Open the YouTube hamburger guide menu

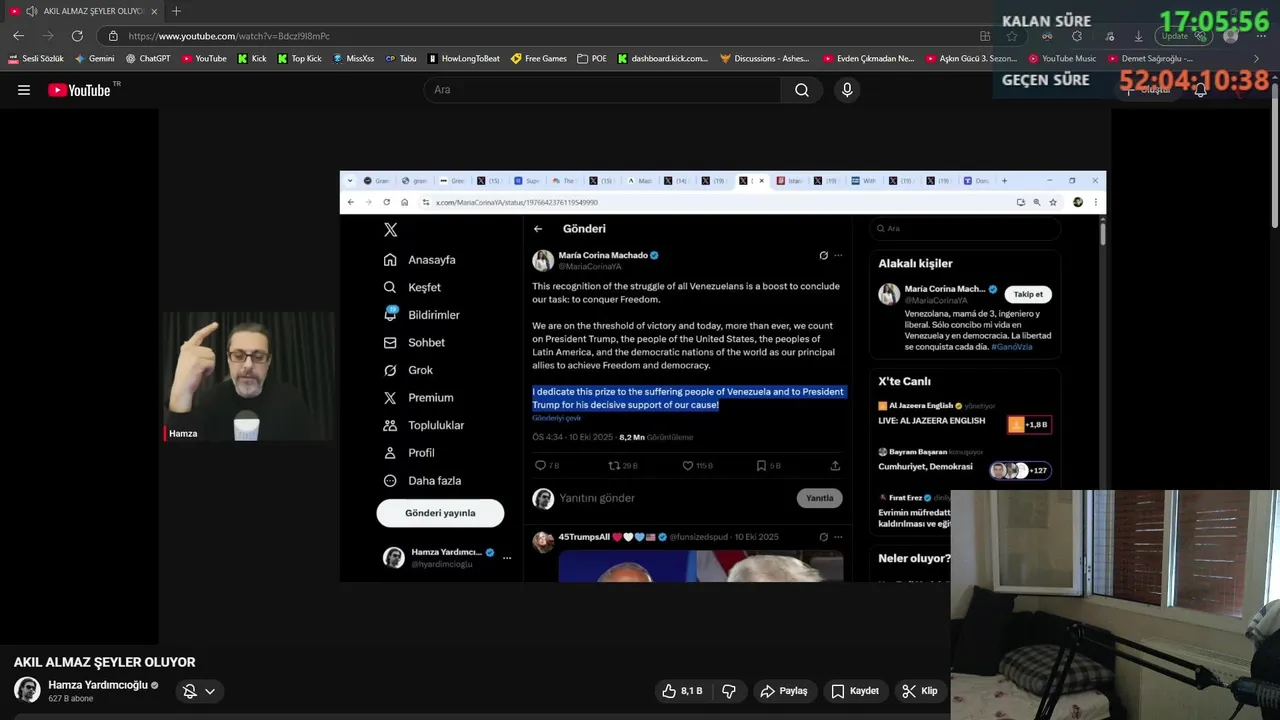coord(24,90)
